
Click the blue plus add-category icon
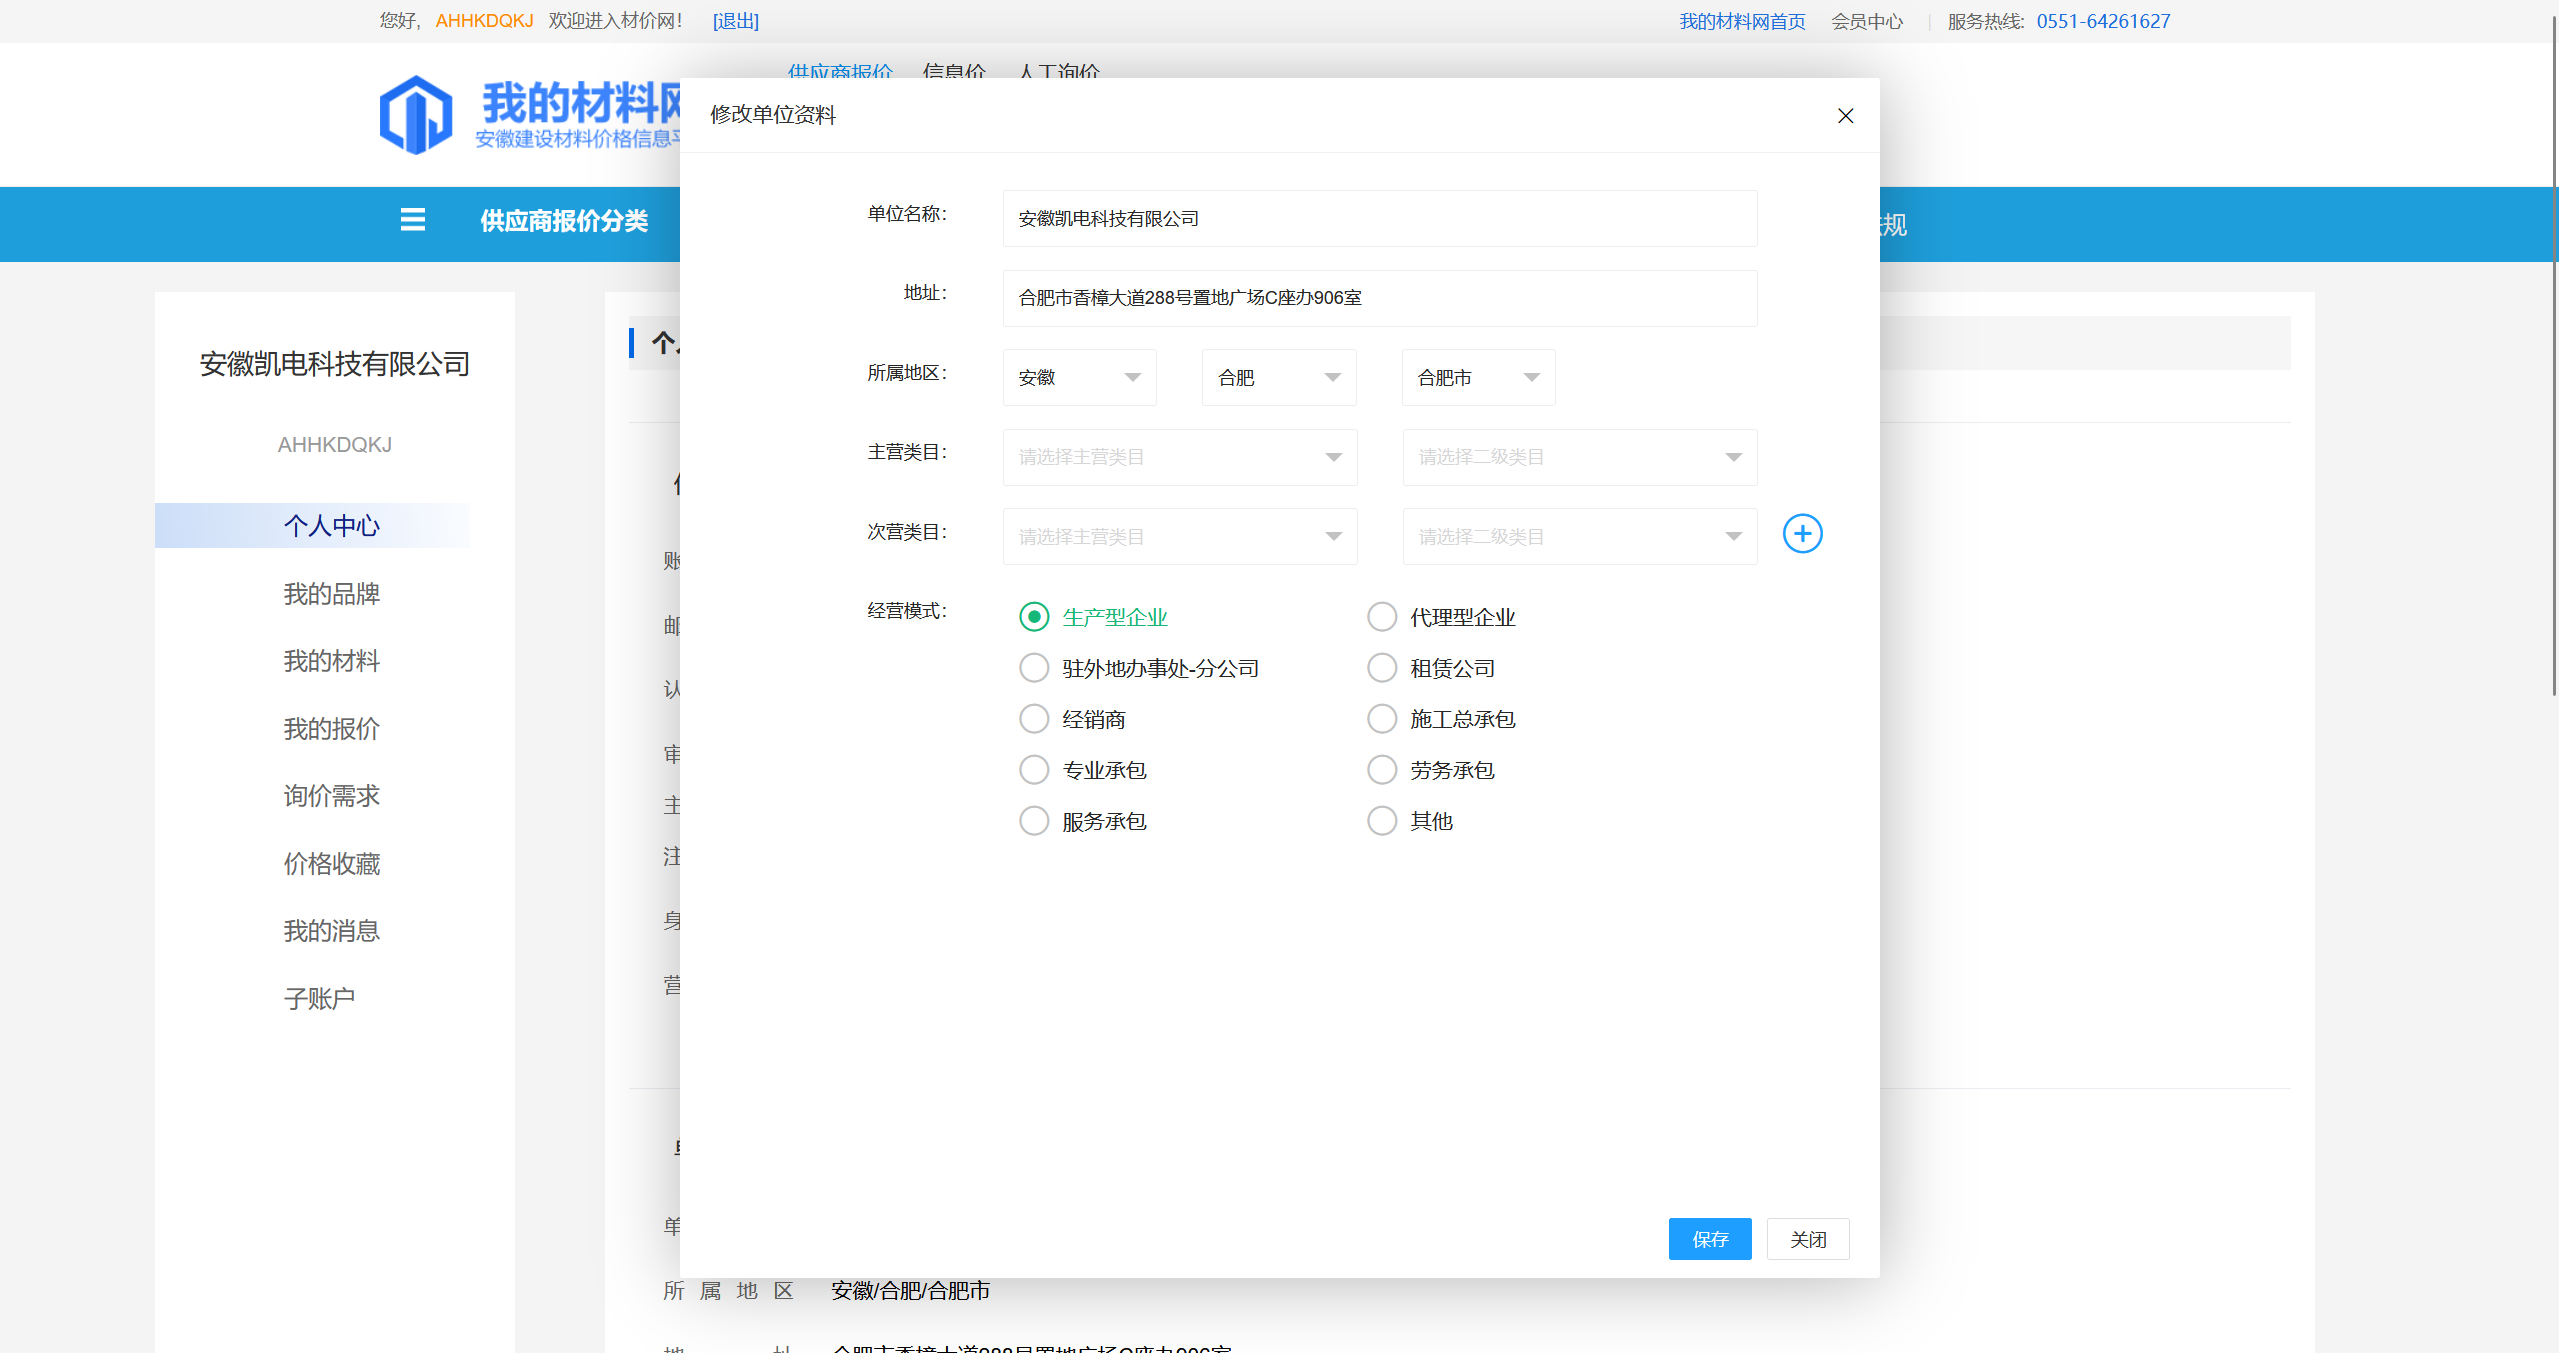point(1802,534)
